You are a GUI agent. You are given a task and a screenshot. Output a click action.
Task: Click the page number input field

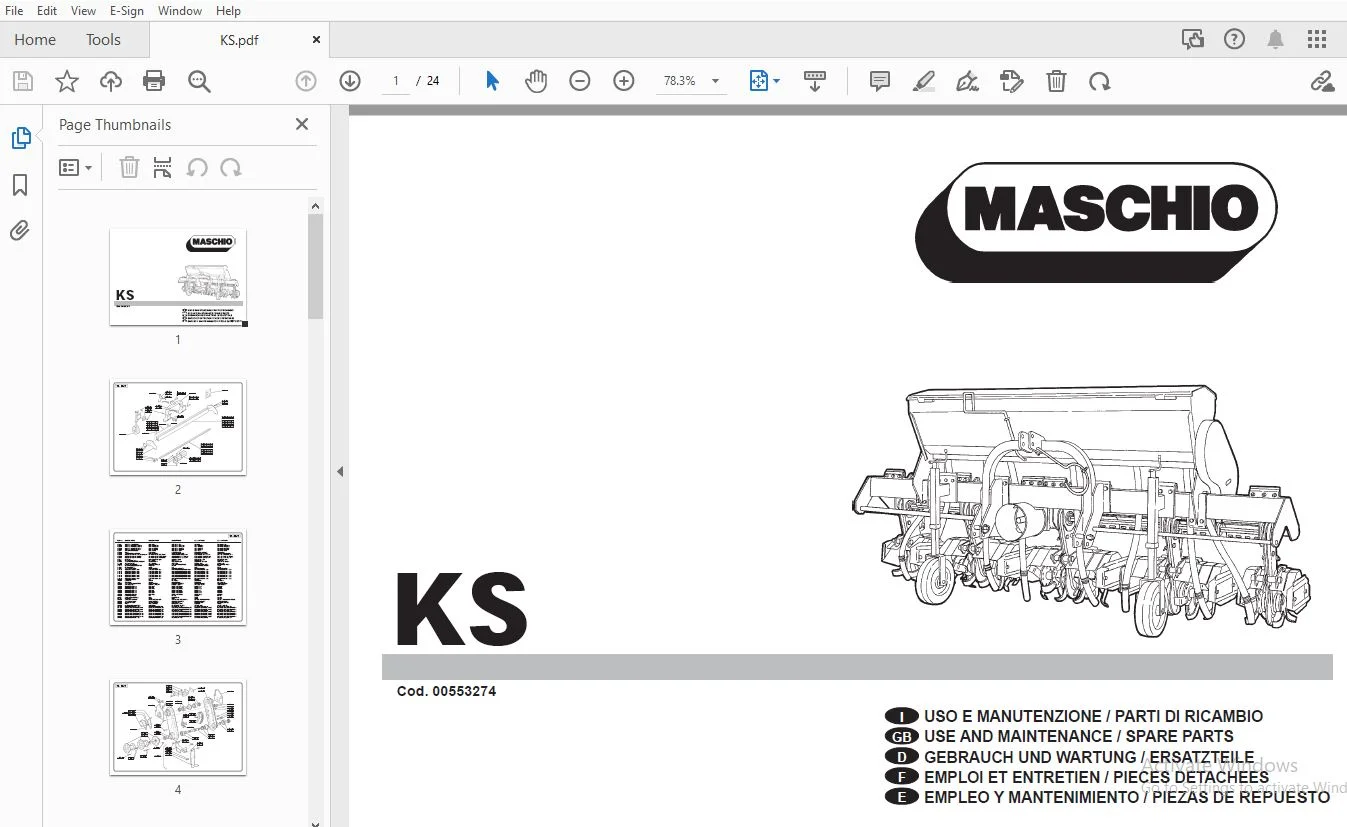tap(396, 81)
